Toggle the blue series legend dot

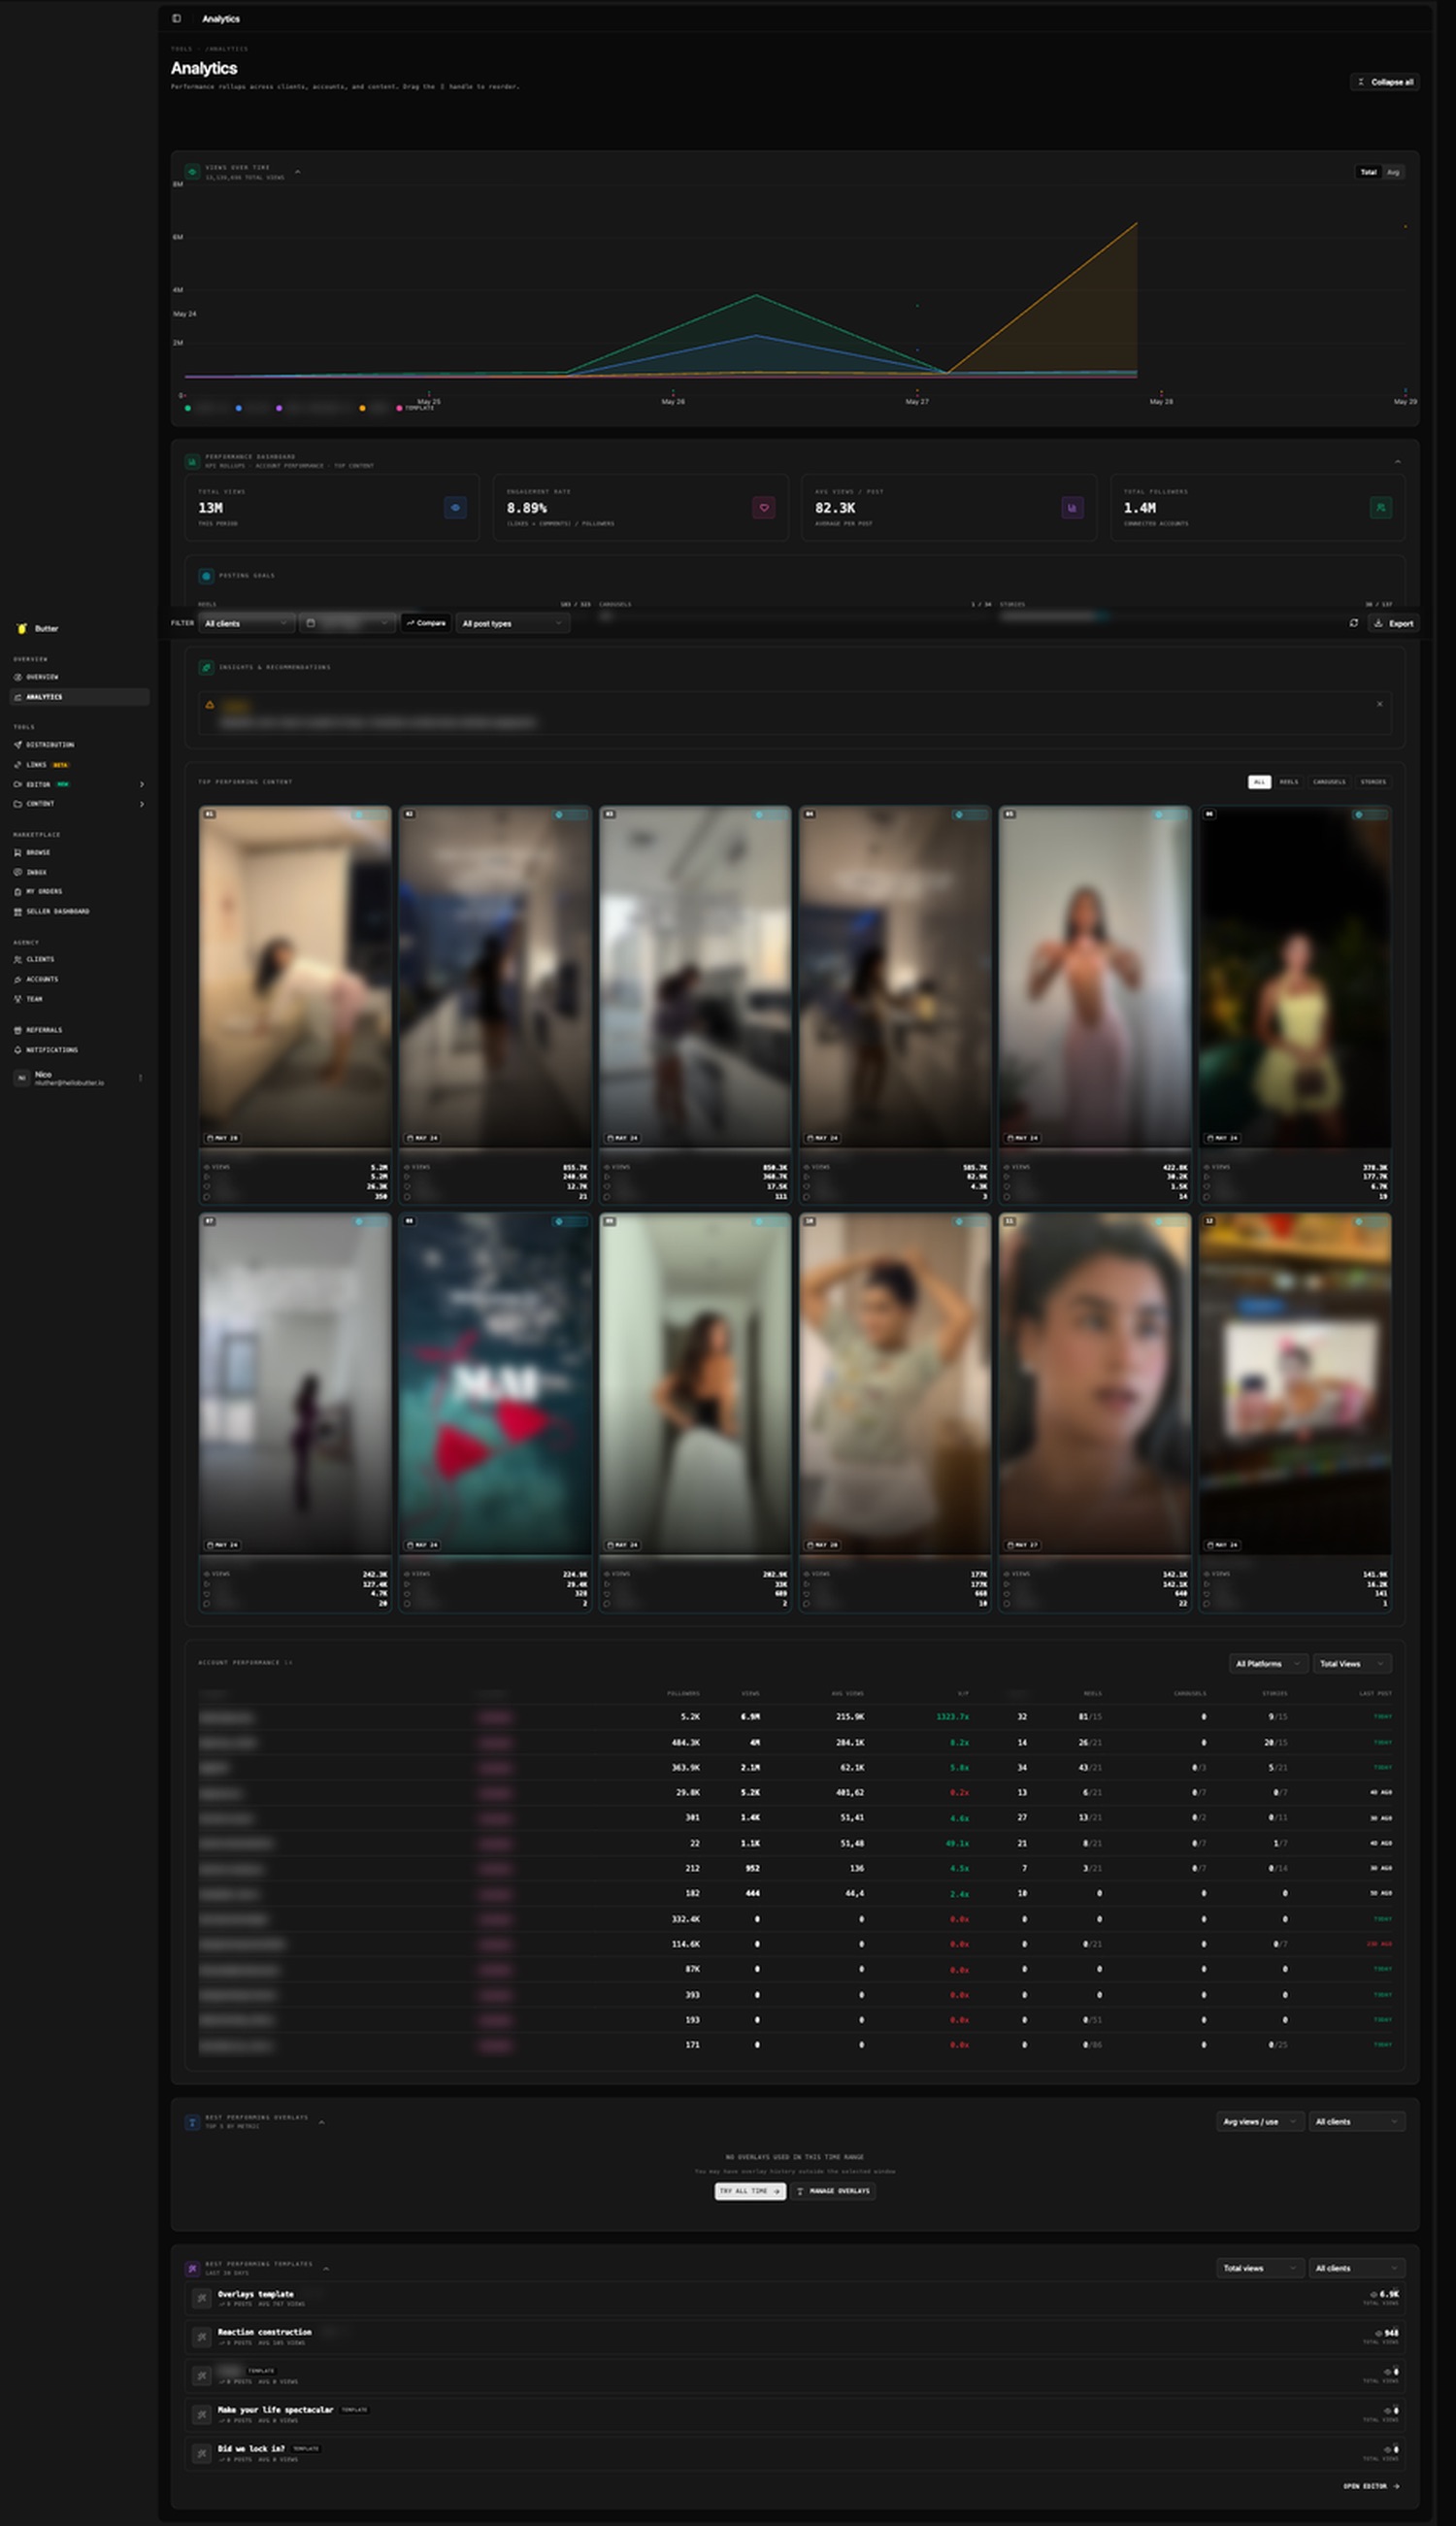pos(238,408)
